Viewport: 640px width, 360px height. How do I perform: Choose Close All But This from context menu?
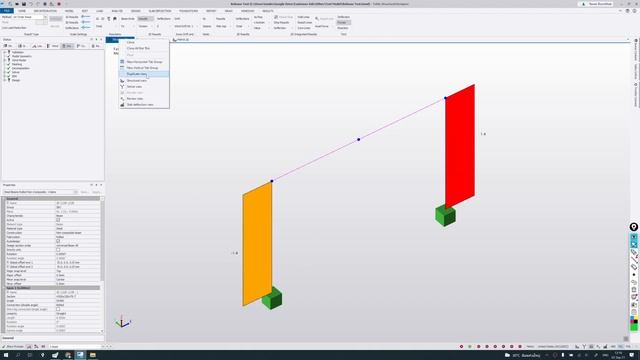pos(144,48)
